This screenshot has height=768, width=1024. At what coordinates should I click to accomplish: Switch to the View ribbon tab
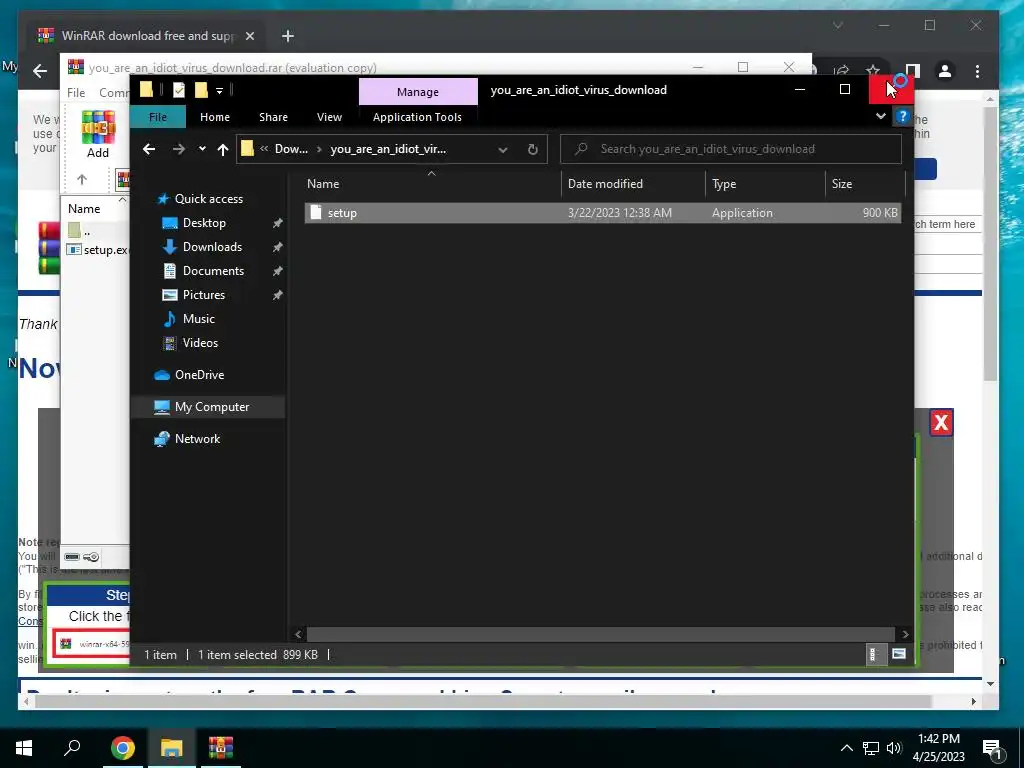tap(329, 117)
